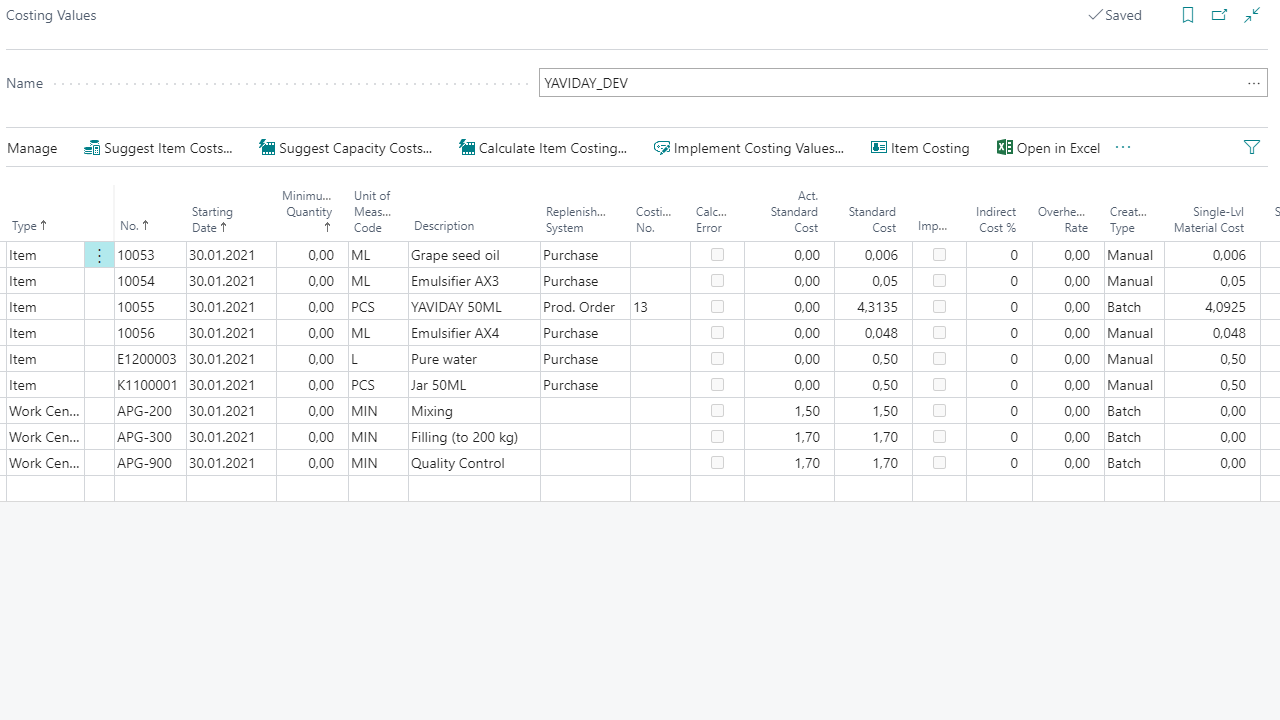Select the No. cell E1200003

150,359
